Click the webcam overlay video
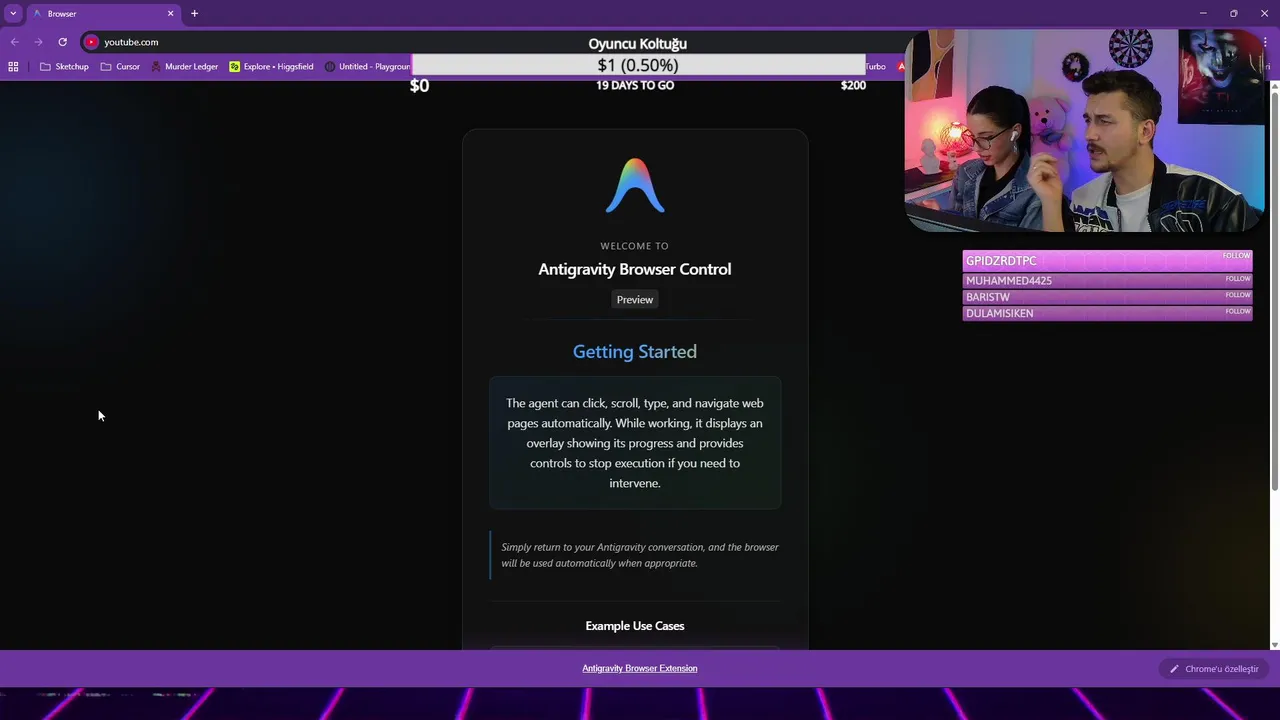The width and height of the screenshot is (1280, 720). coord(1085,130)
